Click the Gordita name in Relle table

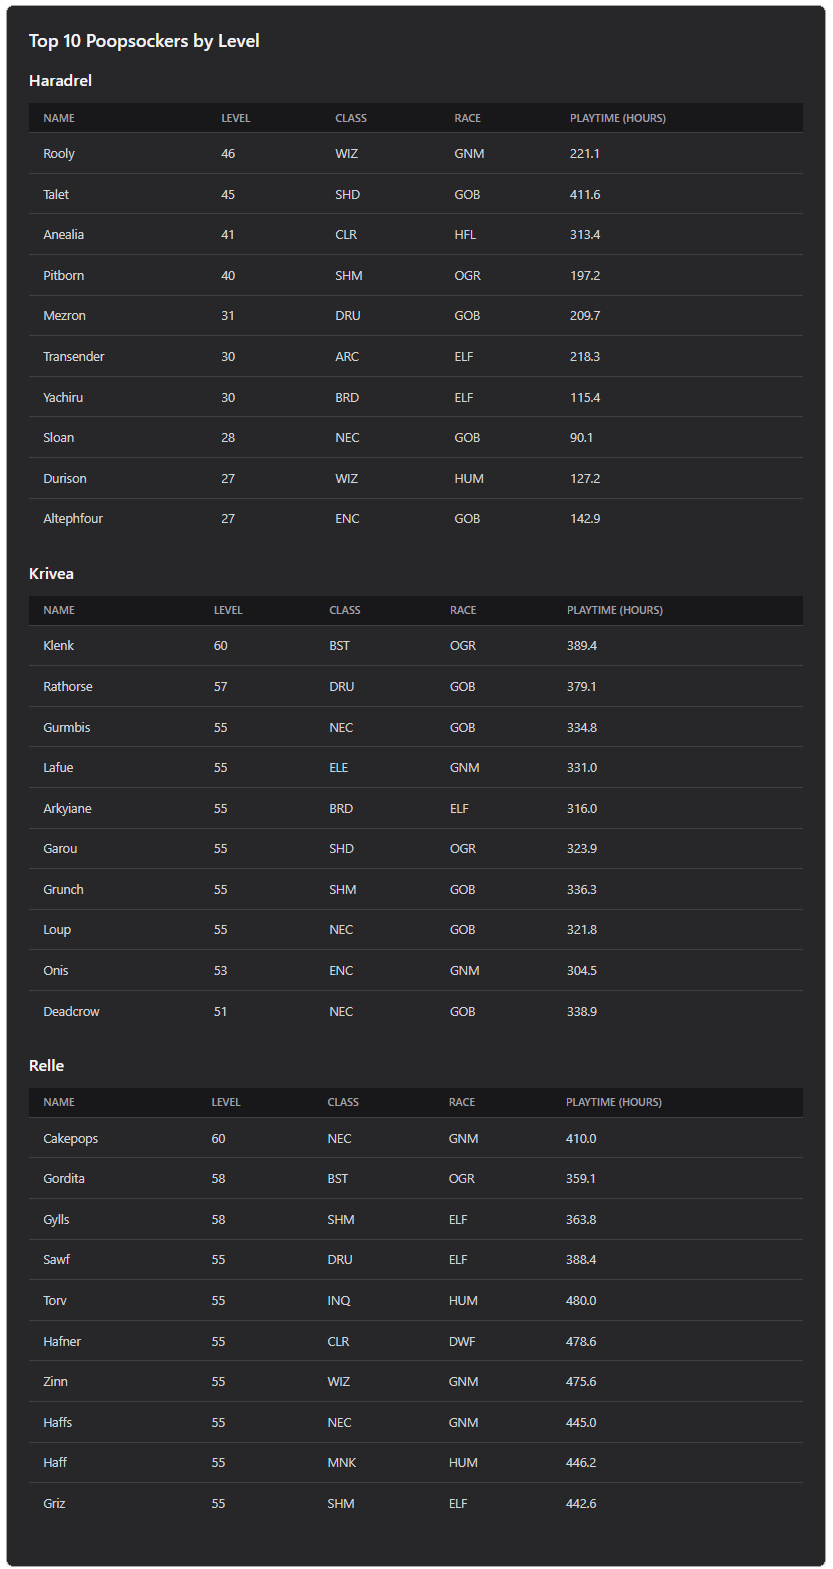(64, 1179)
